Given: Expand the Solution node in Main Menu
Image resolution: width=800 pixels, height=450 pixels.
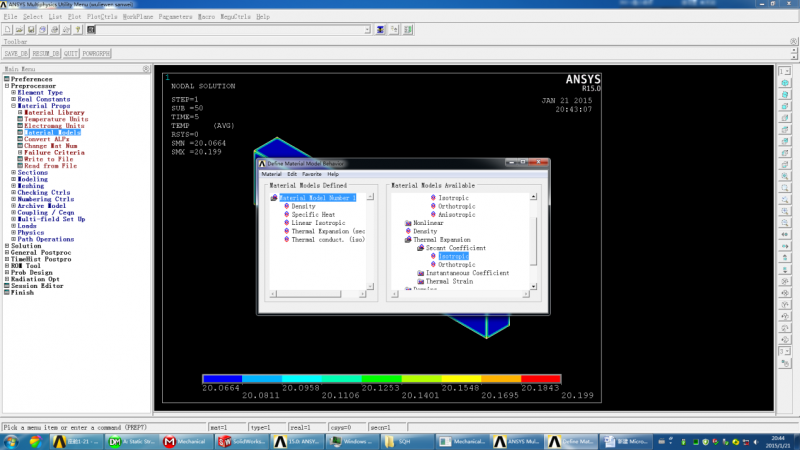Looking at the screenshot, I should pyautogui.click(x=7, y=246).
